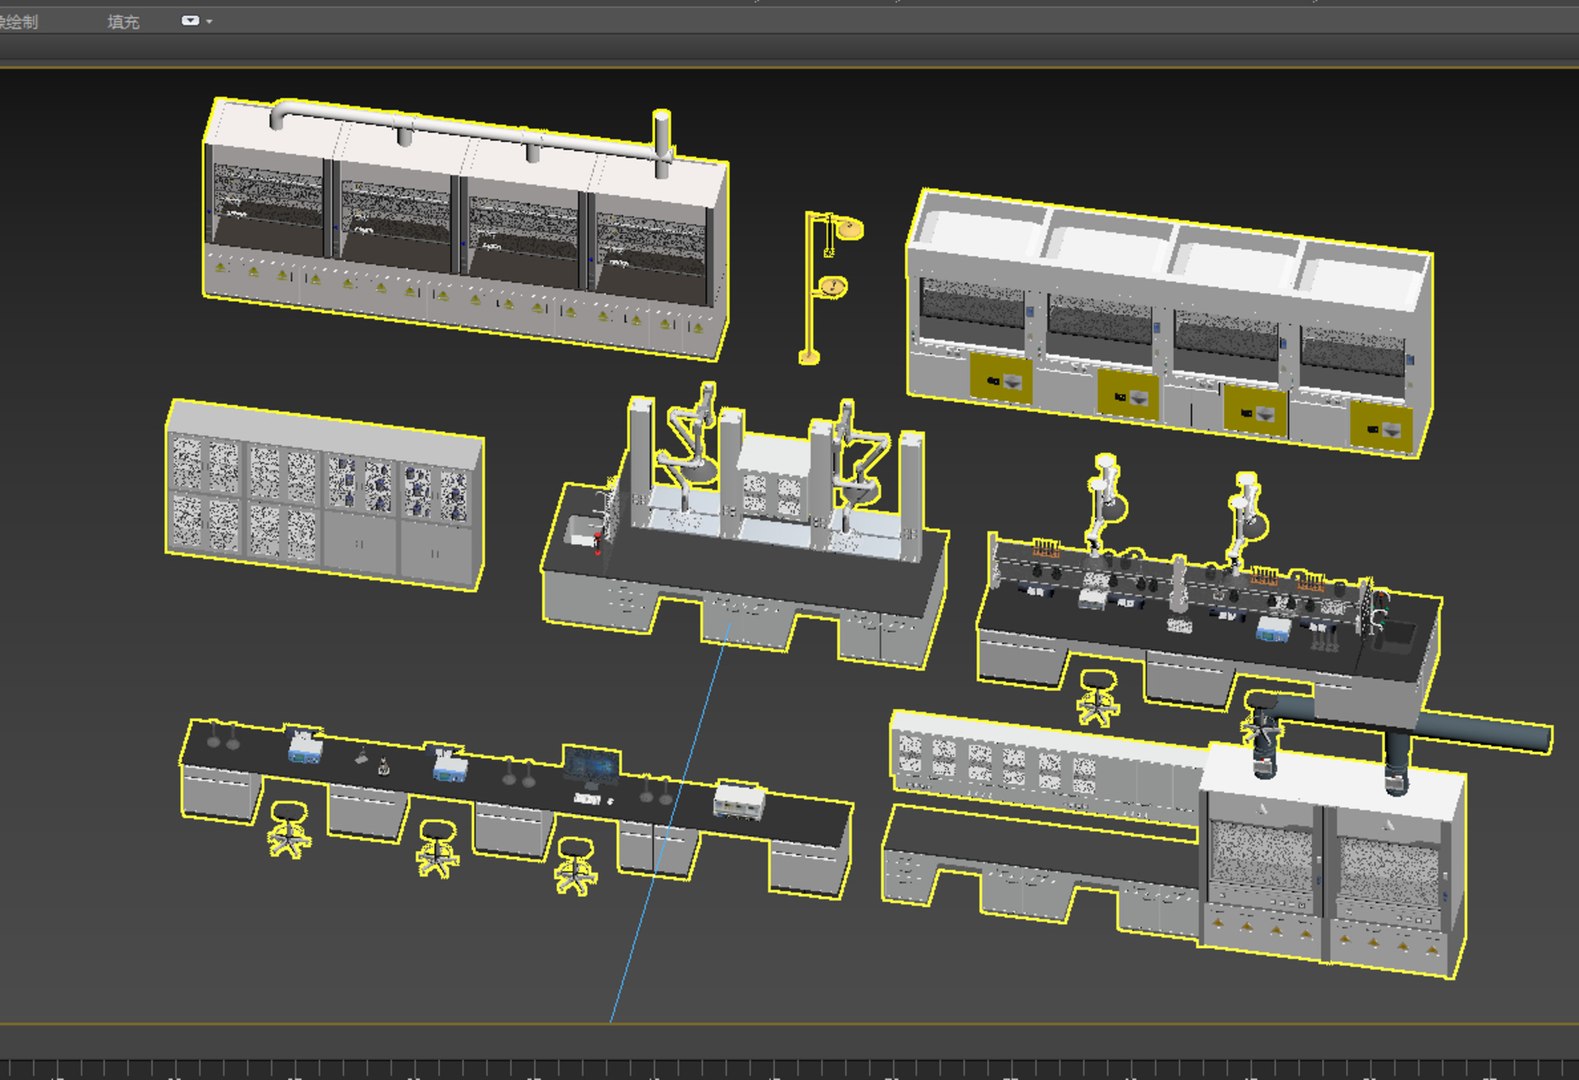Open the 填充 ribbon tab

123,21
